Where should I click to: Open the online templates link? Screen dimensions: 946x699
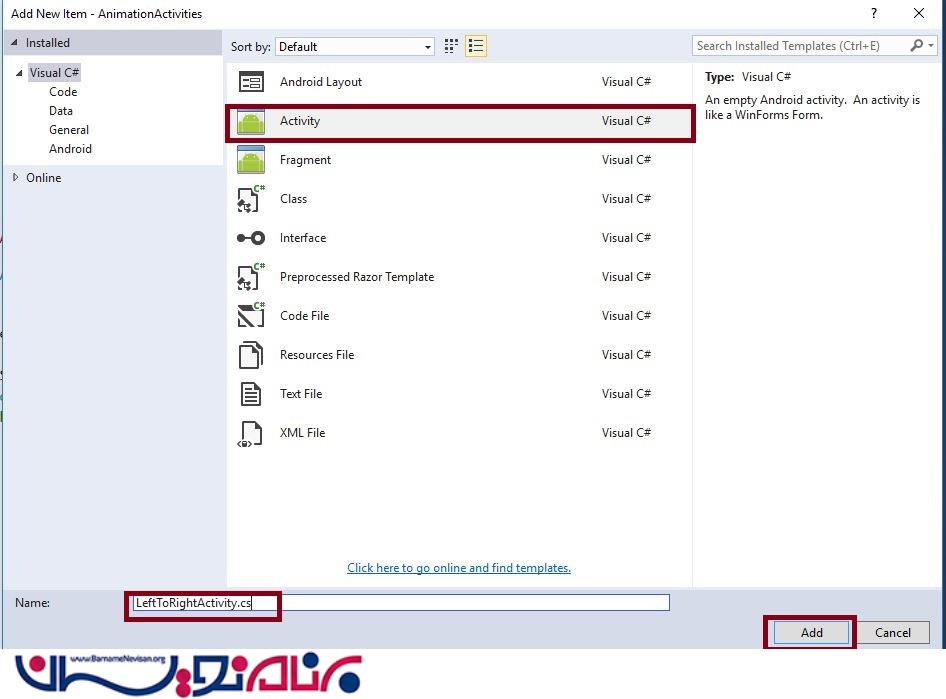(458, 568)
